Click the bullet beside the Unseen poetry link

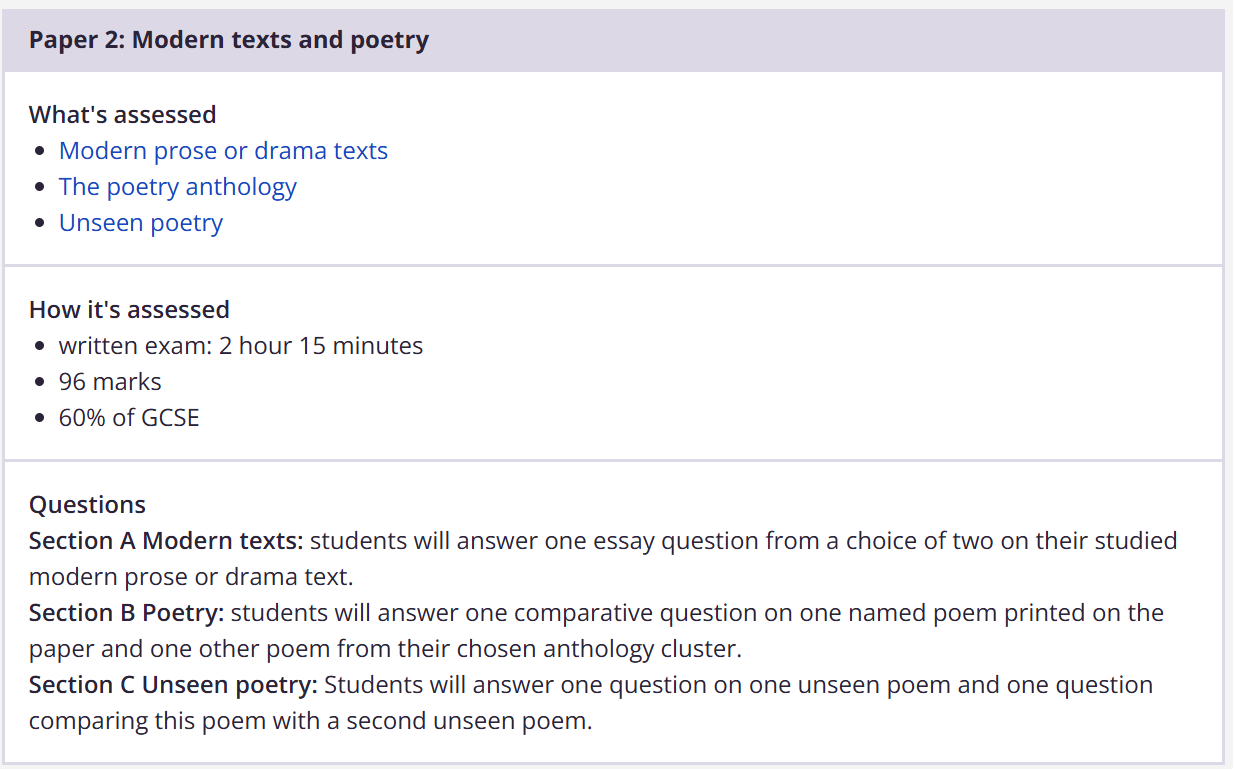click(x=39, y=224)
